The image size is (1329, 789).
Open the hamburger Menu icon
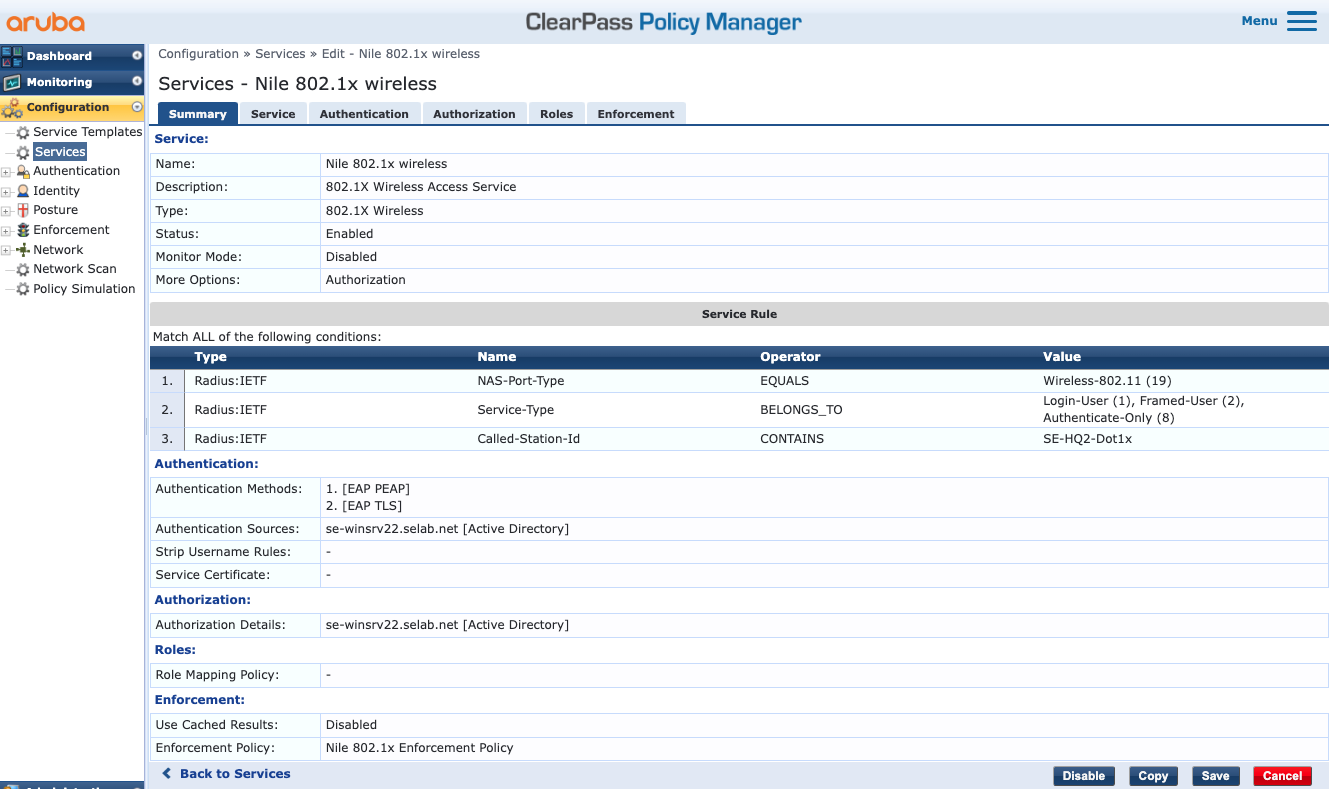click(x=1302, y=21)
